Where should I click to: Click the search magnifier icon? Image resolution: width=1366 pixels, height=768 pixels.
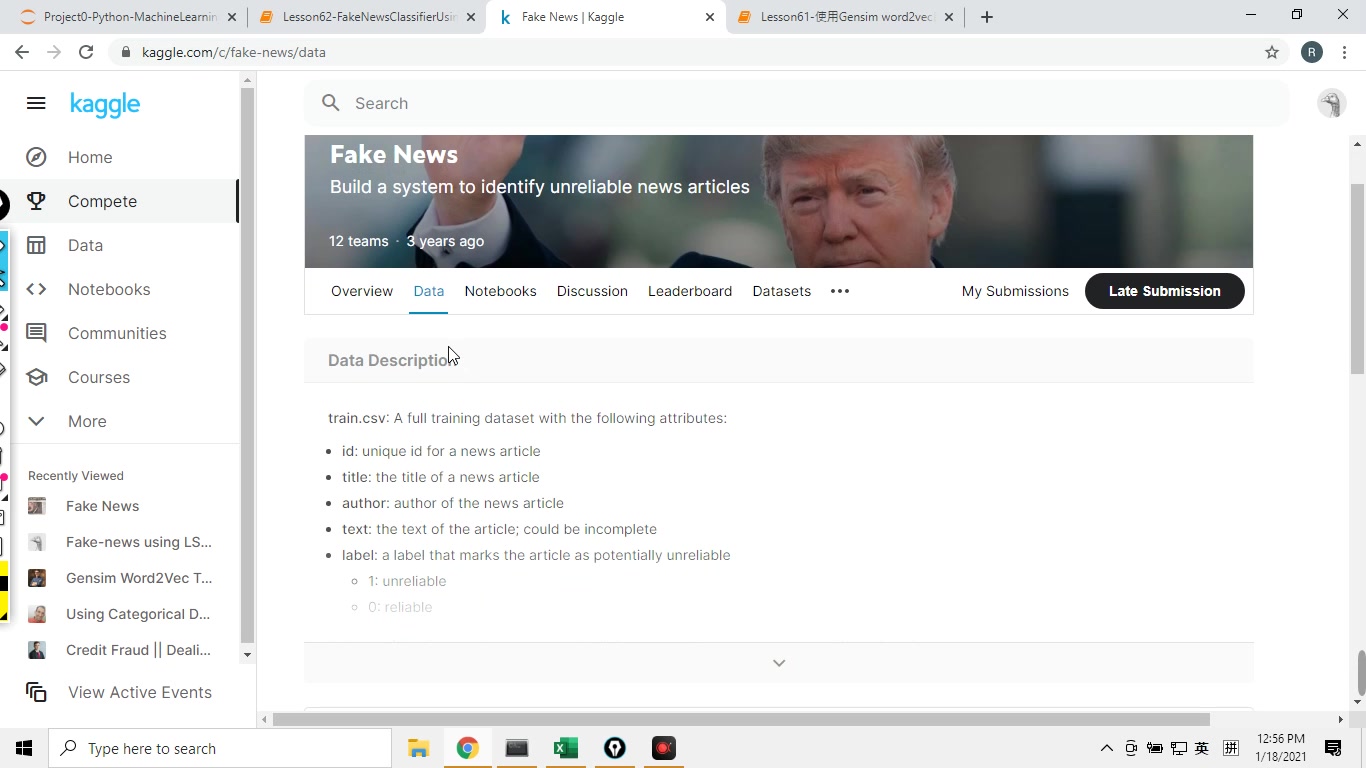pos(331,103)
